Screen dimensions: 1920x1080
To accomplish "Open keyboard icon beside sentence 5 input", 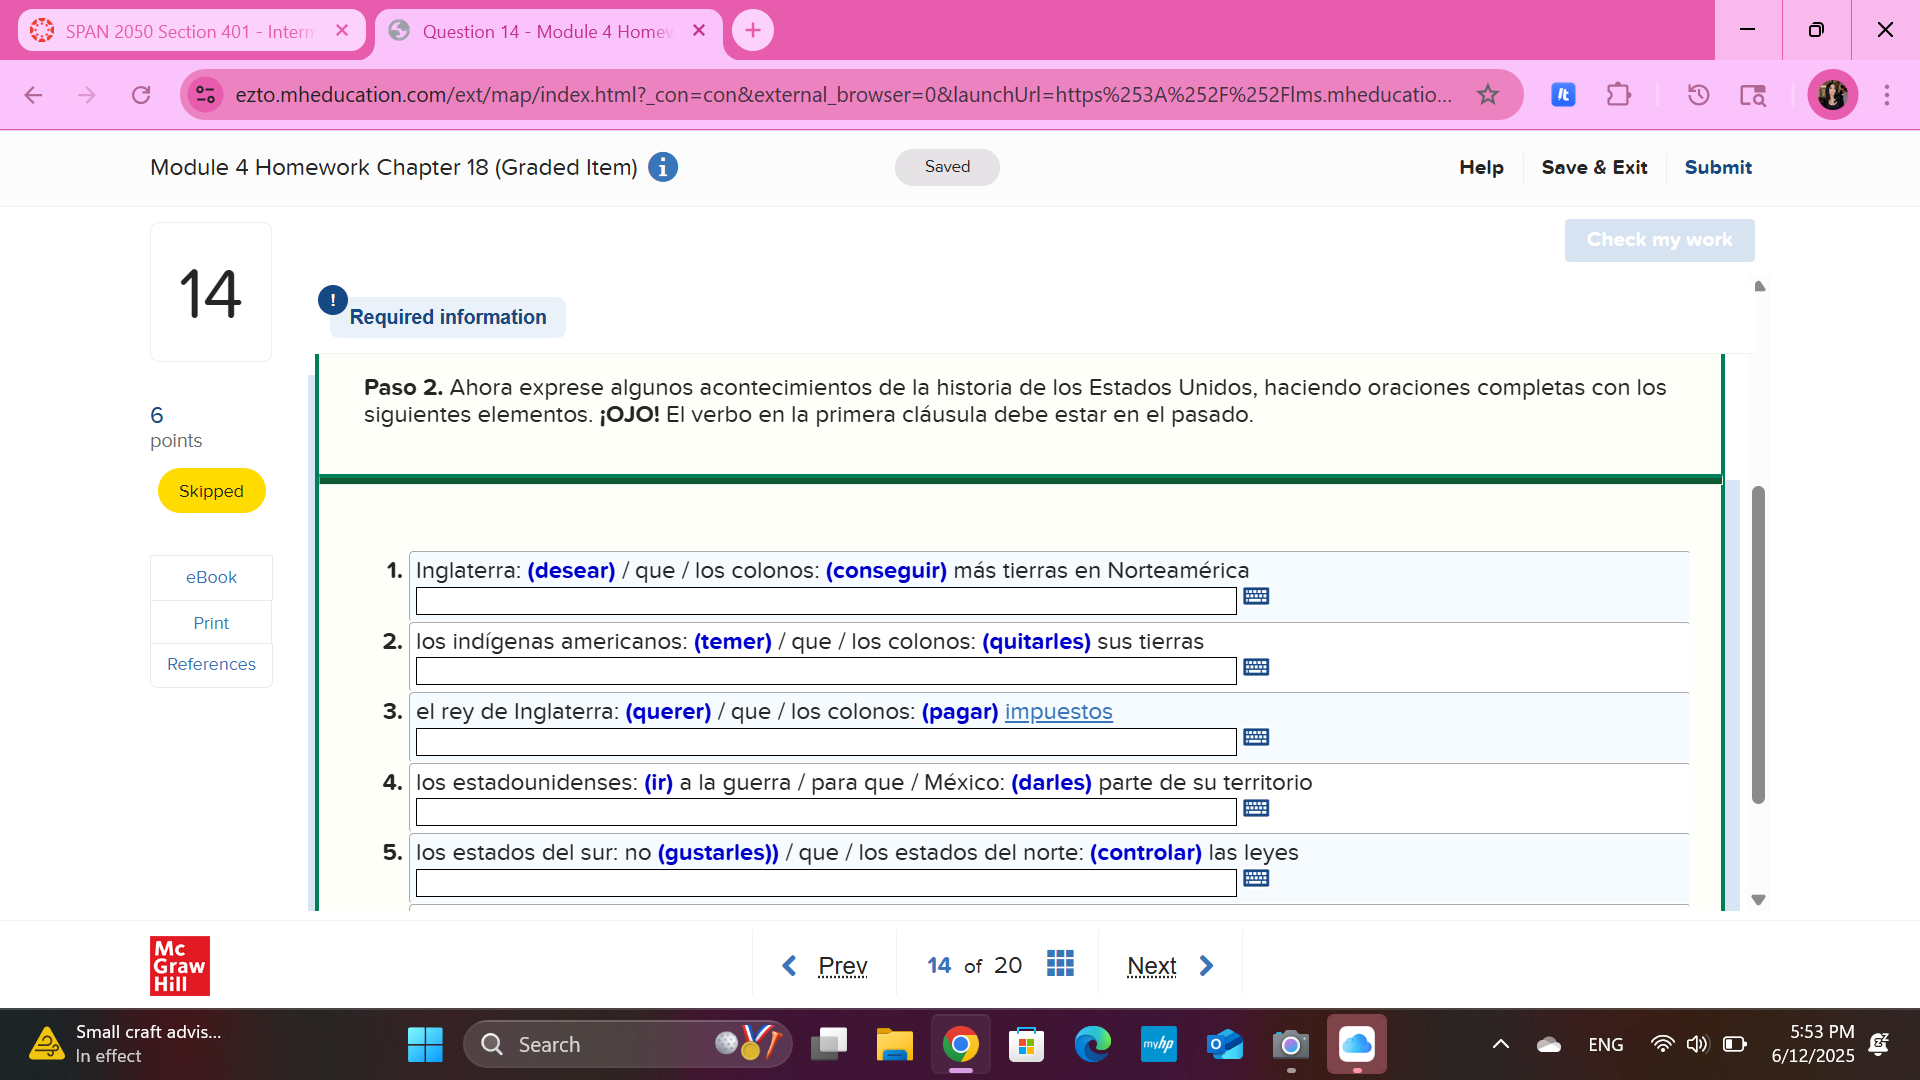I will coord(1256,879).
